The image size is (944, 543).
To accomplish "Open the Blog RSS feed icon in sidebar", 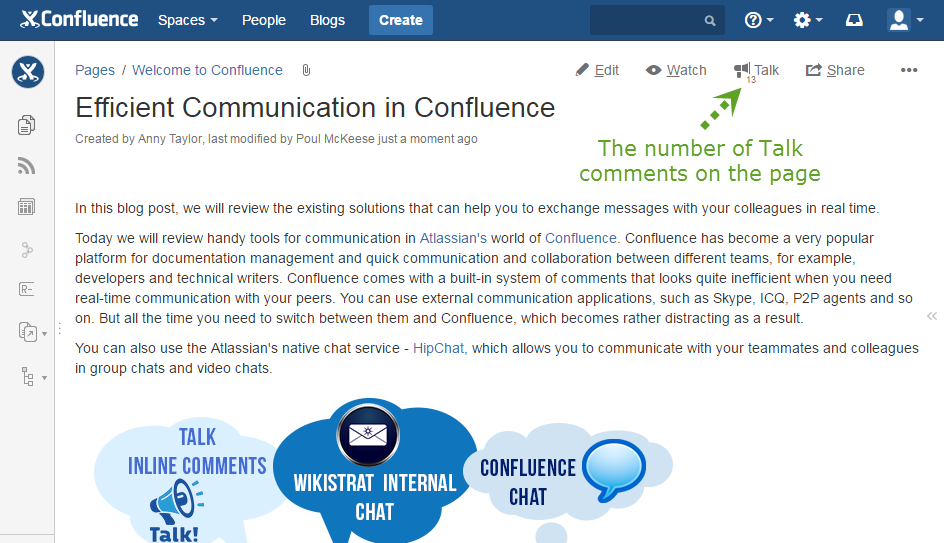I will click(x=27, y=166).
